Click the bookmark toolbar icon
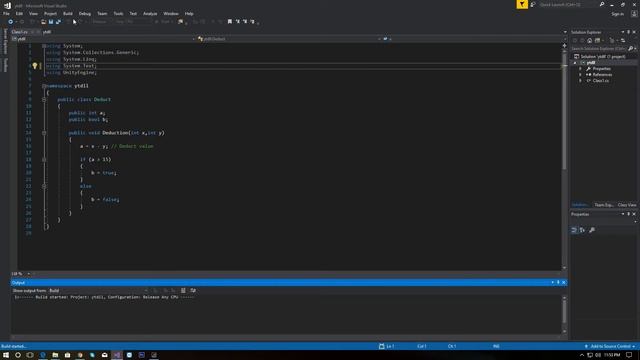 230,22
